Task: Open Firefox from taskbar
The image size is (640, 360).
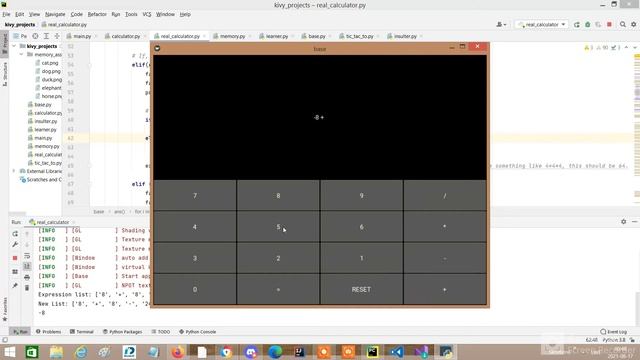Action: pos(178,352)
